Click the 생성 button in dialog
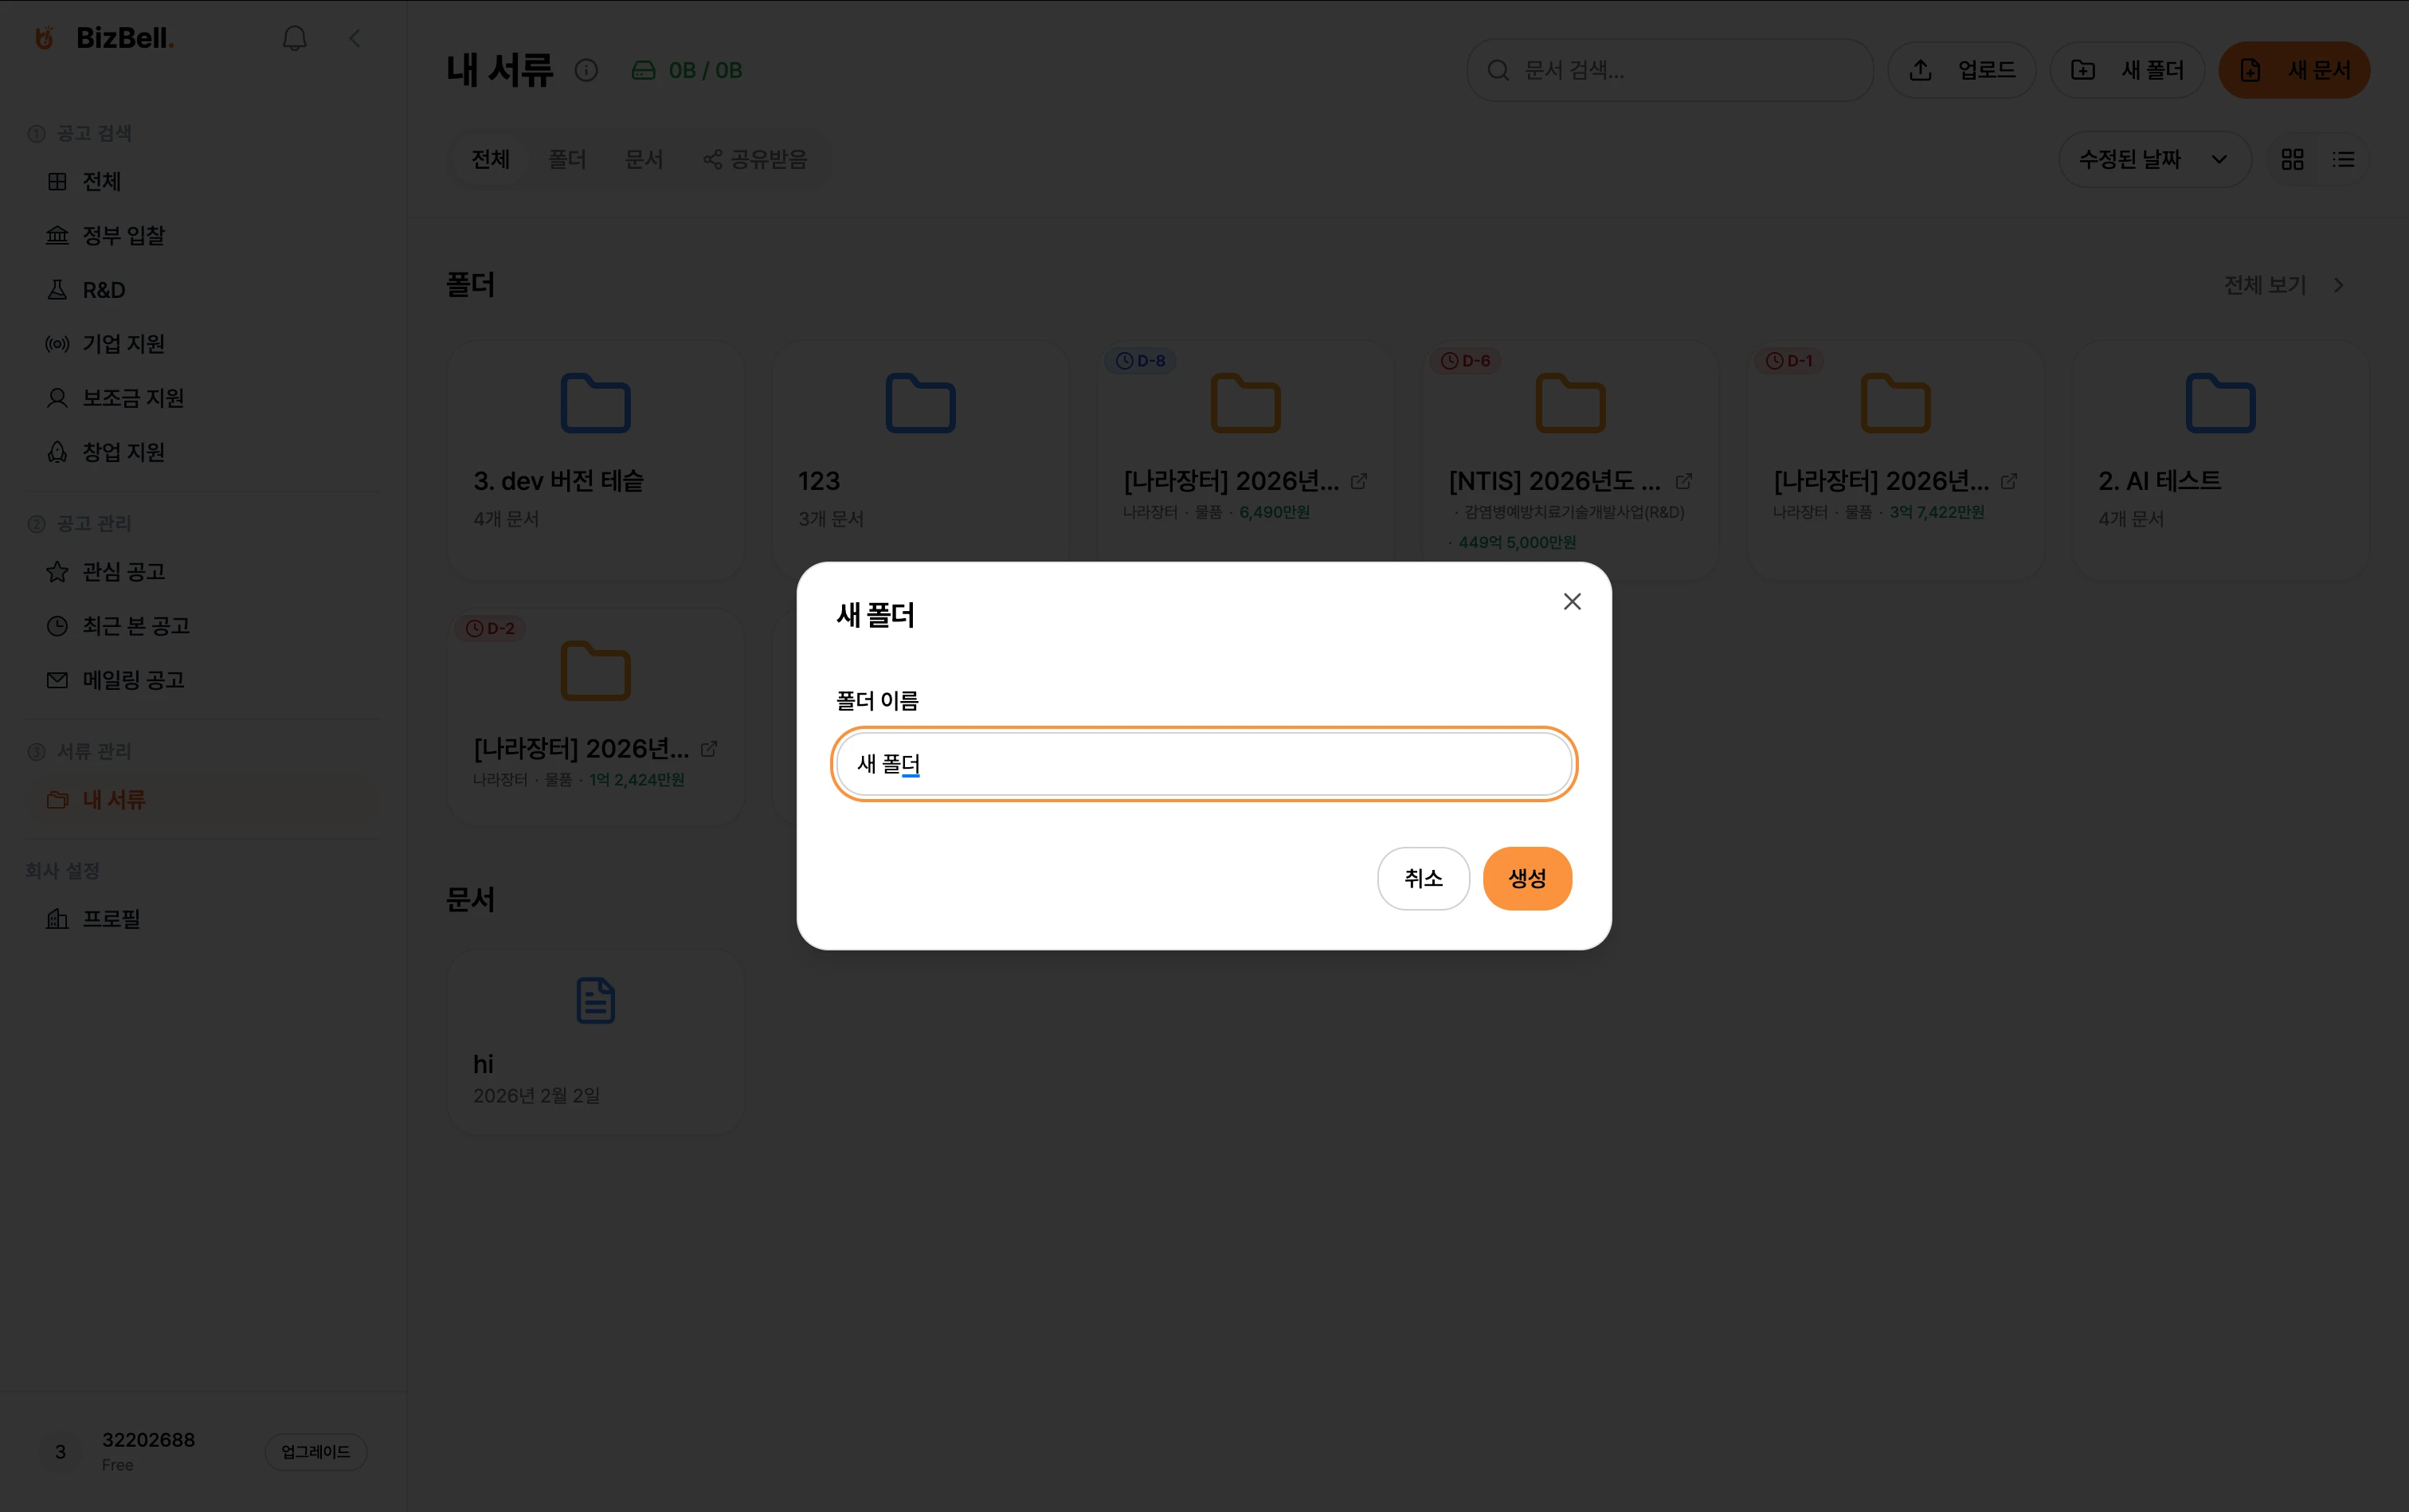 click(x=1526, y=878)
